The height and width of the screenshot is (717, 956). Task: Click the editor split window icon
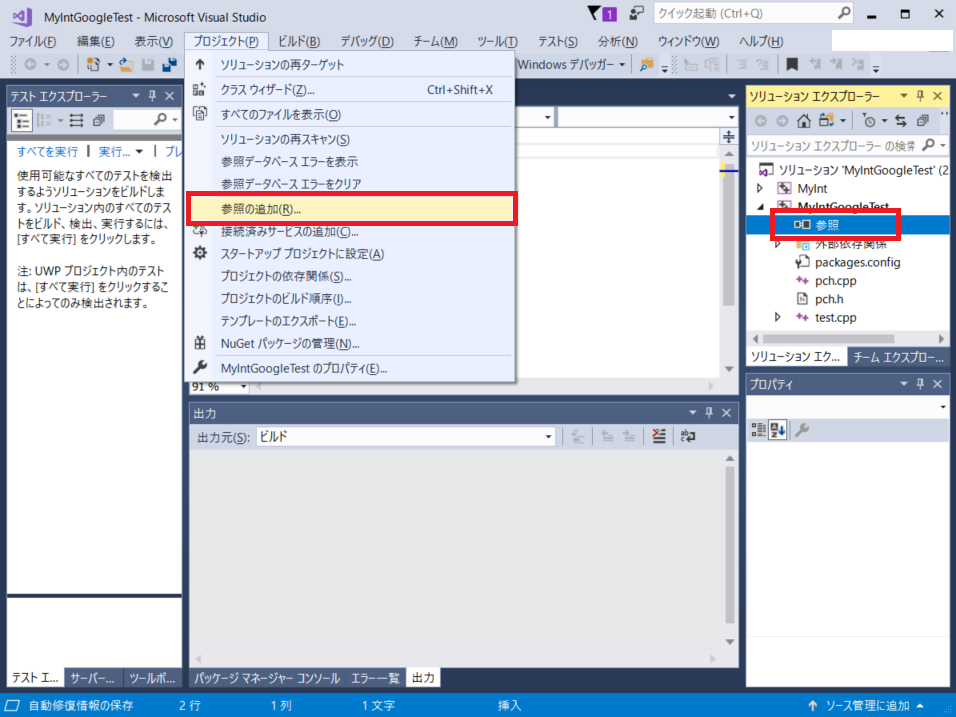[x=729, y=137]
